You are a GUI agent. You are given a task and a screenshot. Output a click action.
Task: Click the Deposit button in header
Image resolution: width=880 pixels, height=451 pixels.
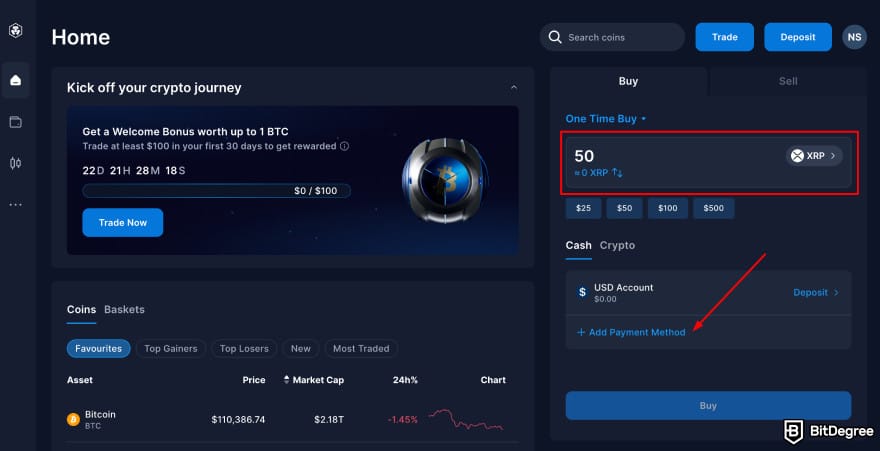pos(798,37)
